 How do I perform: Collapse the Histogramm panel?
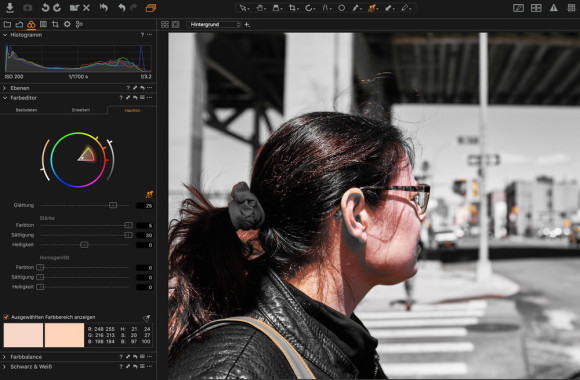click(x=5, y=35)
